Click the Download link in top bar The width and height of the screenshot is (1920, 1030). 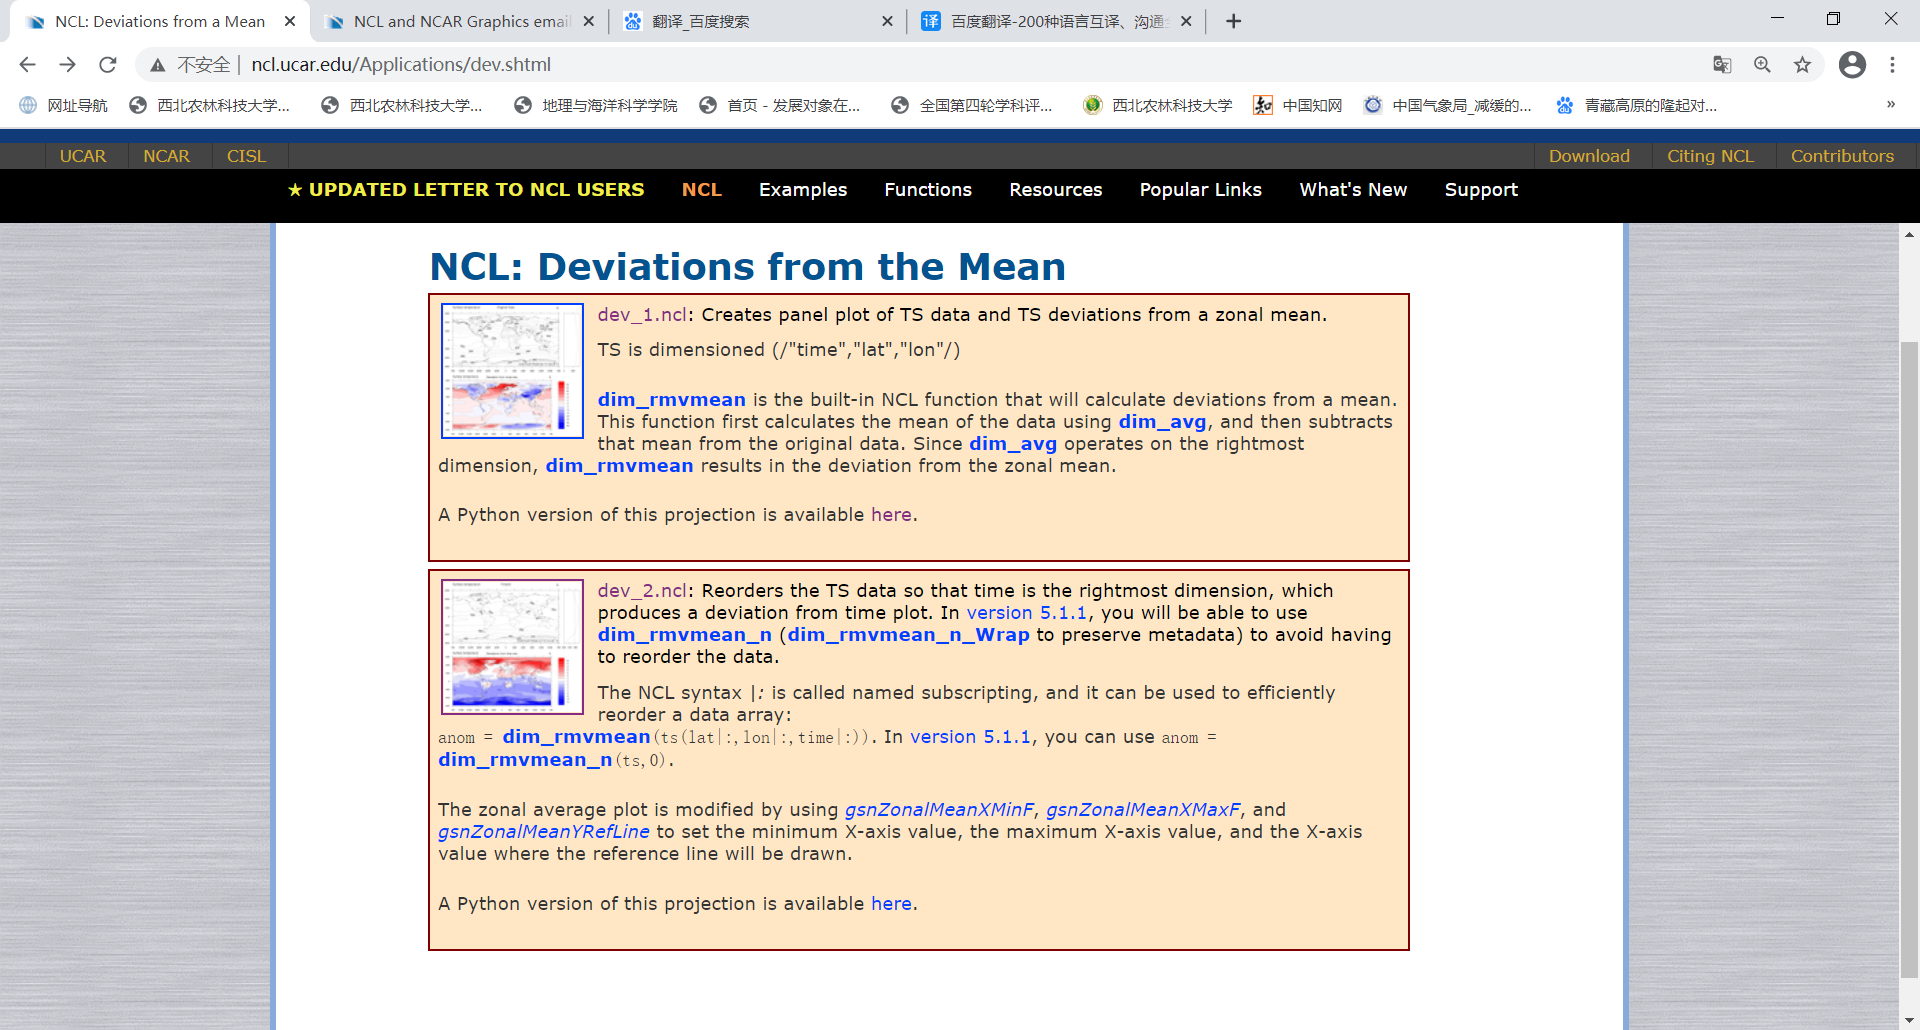pyautogui.click(x=1588, y=156)
